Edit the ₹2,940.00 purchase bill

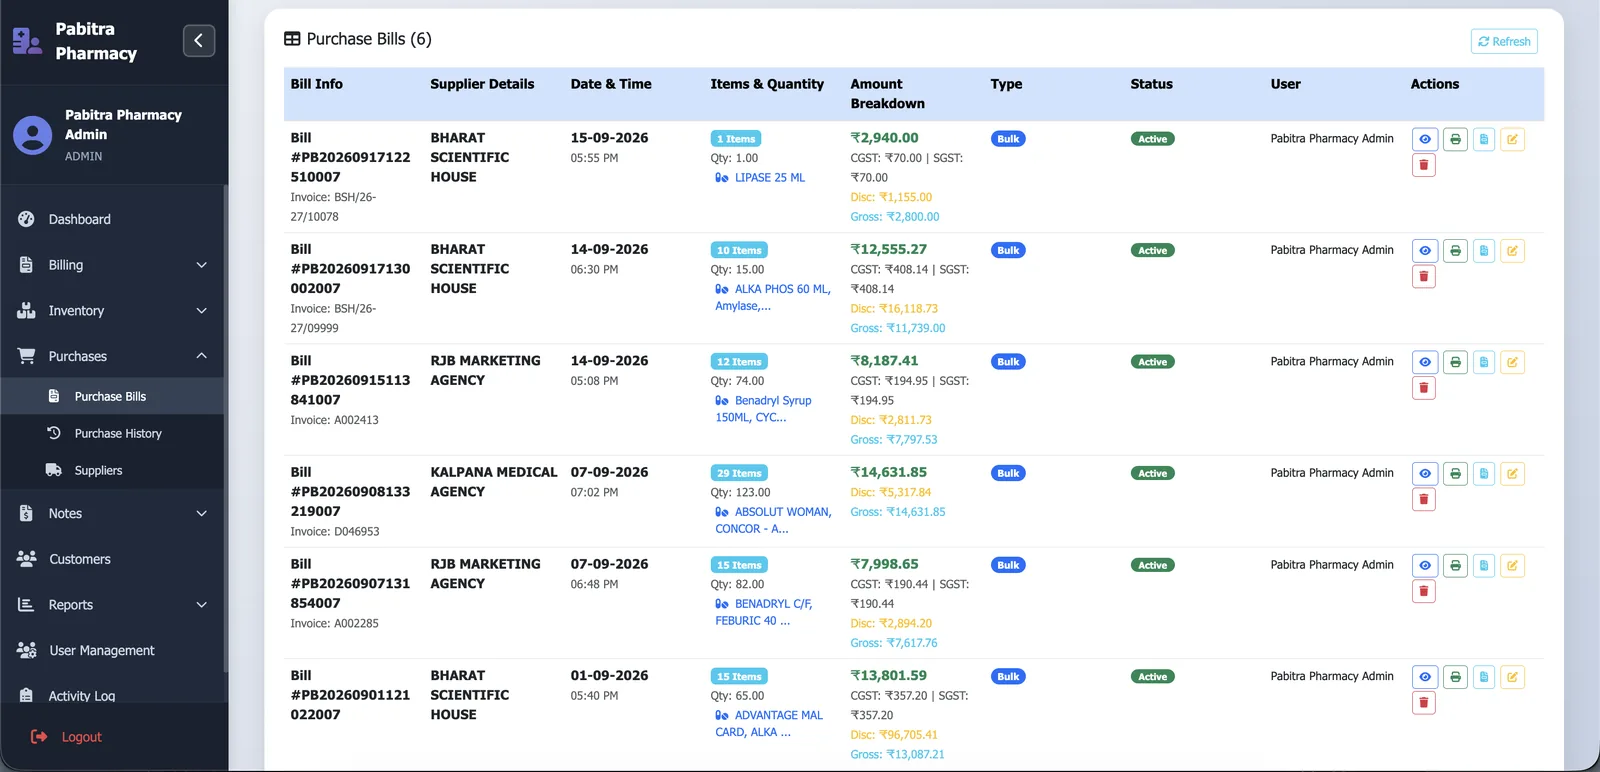coord(1513,139)
